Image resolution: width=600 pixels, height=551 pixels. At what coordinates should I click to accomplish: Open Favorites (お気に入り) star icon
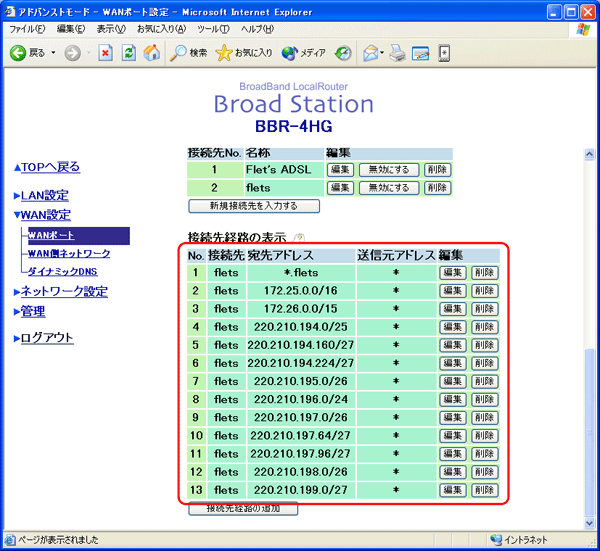pos(224,53)
